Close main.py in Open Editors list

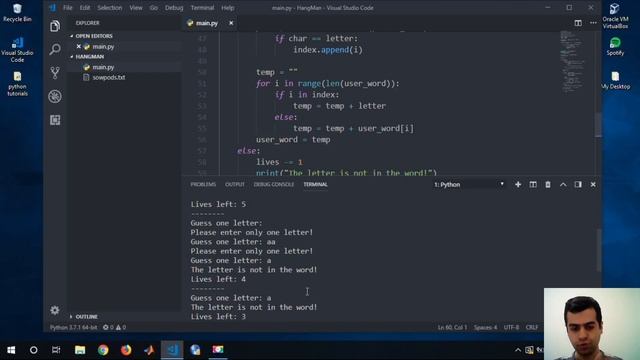(78, 47)
